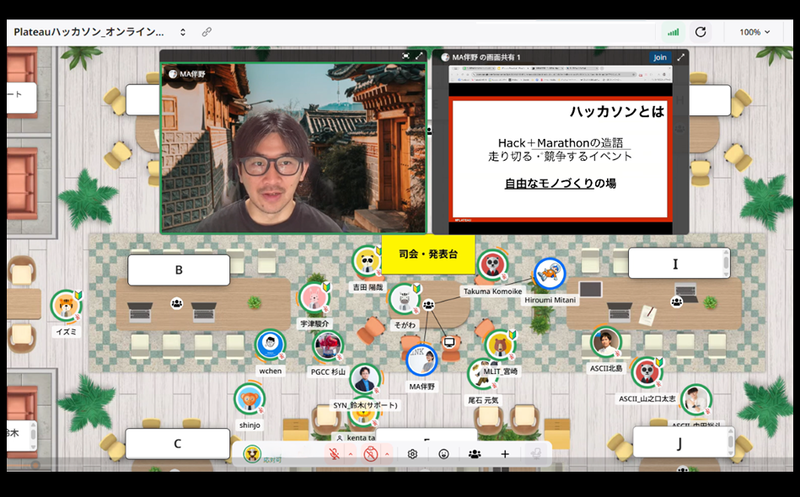Viewport: 800px width, 497px height.
Task: Click the scrollbar on table I label
Action: (726, 263)
